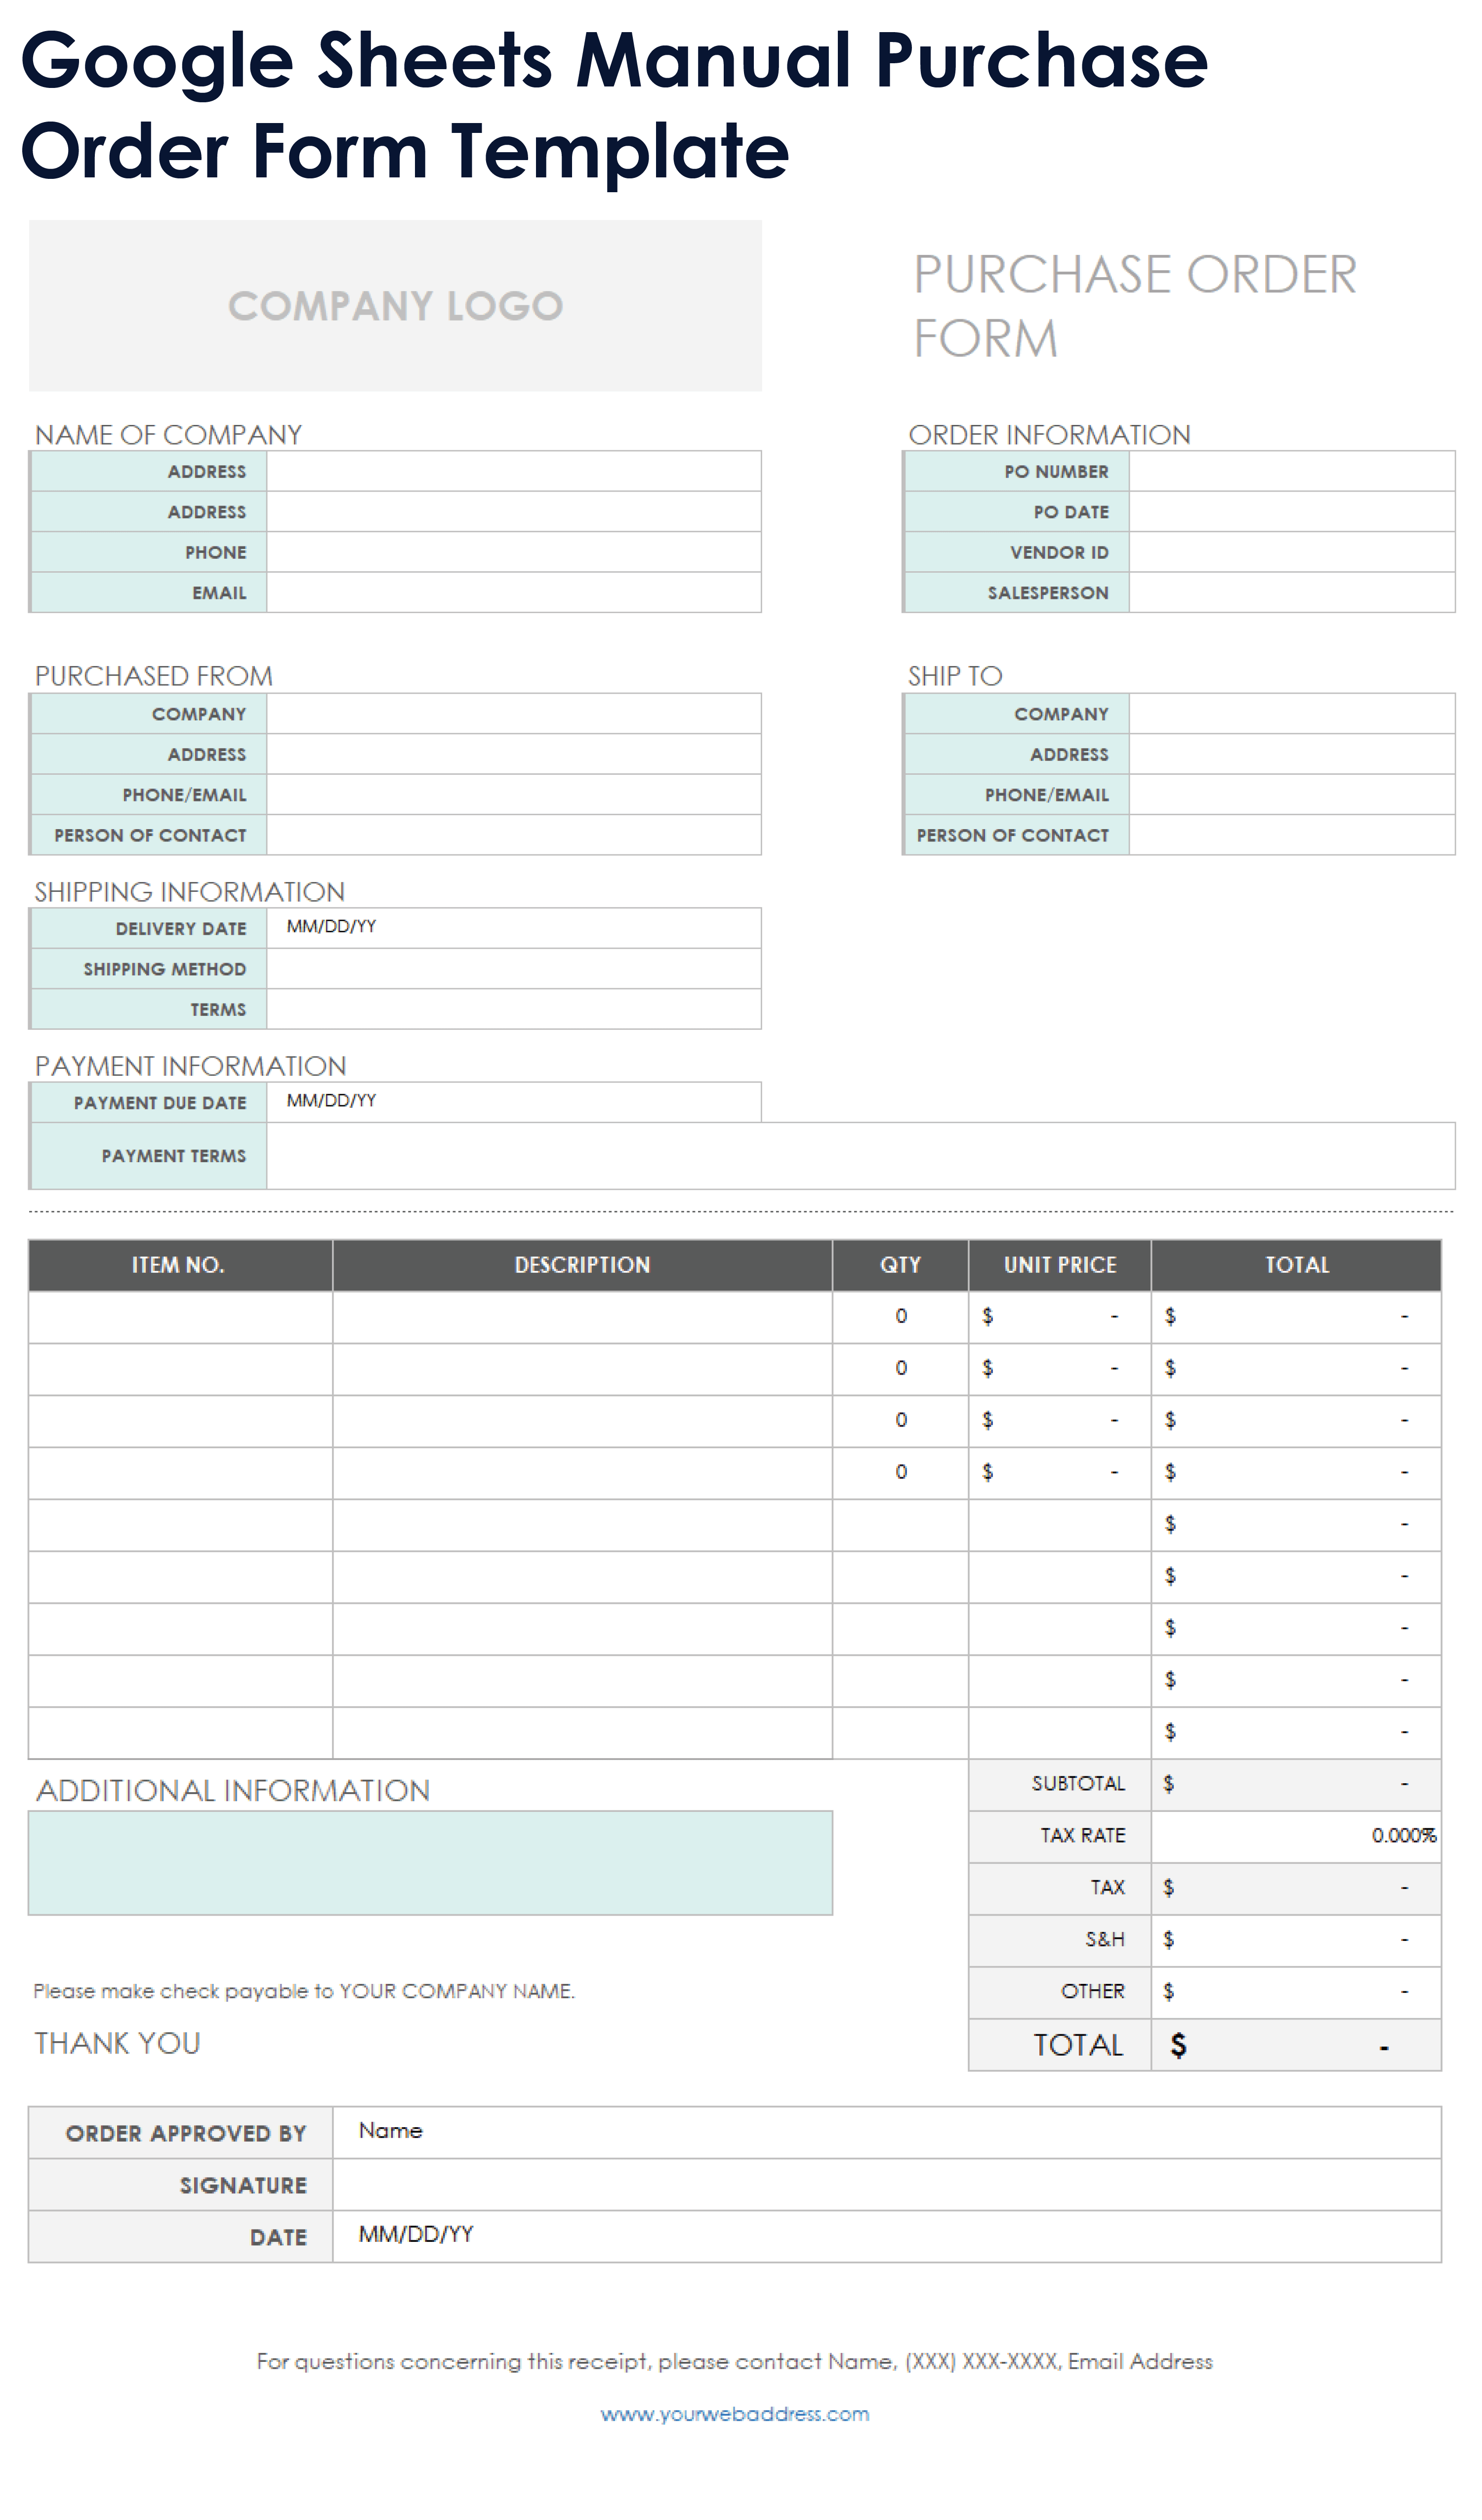Select the PO NUMBER input cell
Image resolution: width=1482 pixels, height=2520 pixels.
point(1292,471)
